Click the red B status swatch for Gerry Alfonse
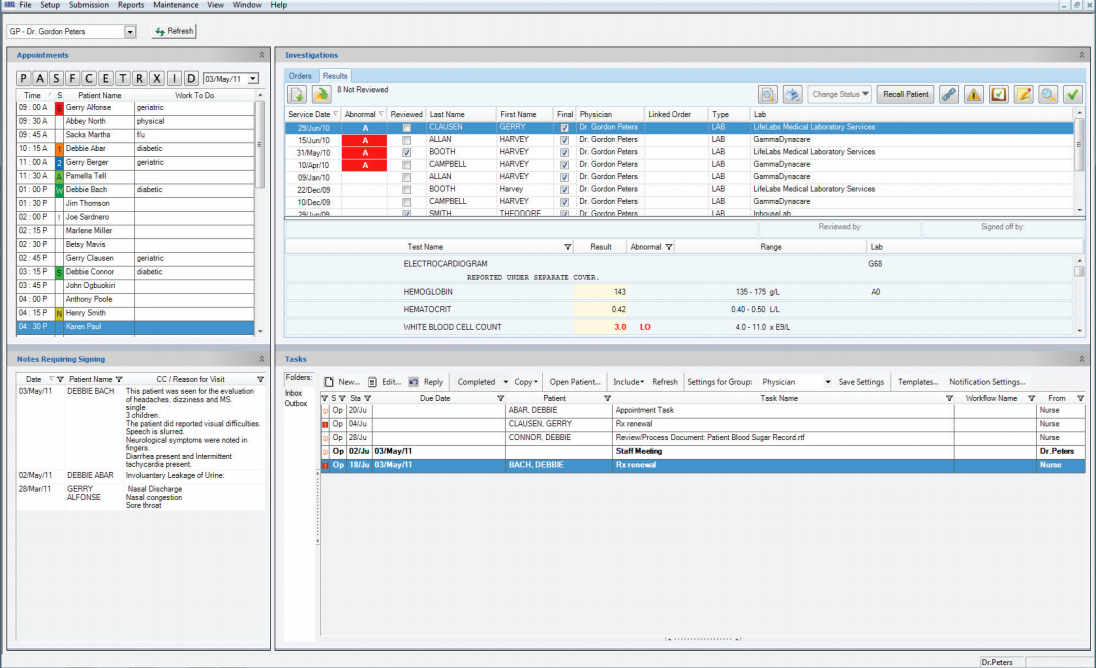This screenshot has width=1096, height=668. pyautogui.click(x=59, y=108)
